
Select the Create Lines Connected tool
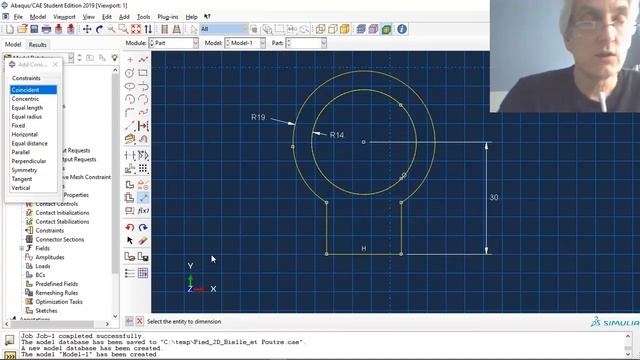[143, 60]
